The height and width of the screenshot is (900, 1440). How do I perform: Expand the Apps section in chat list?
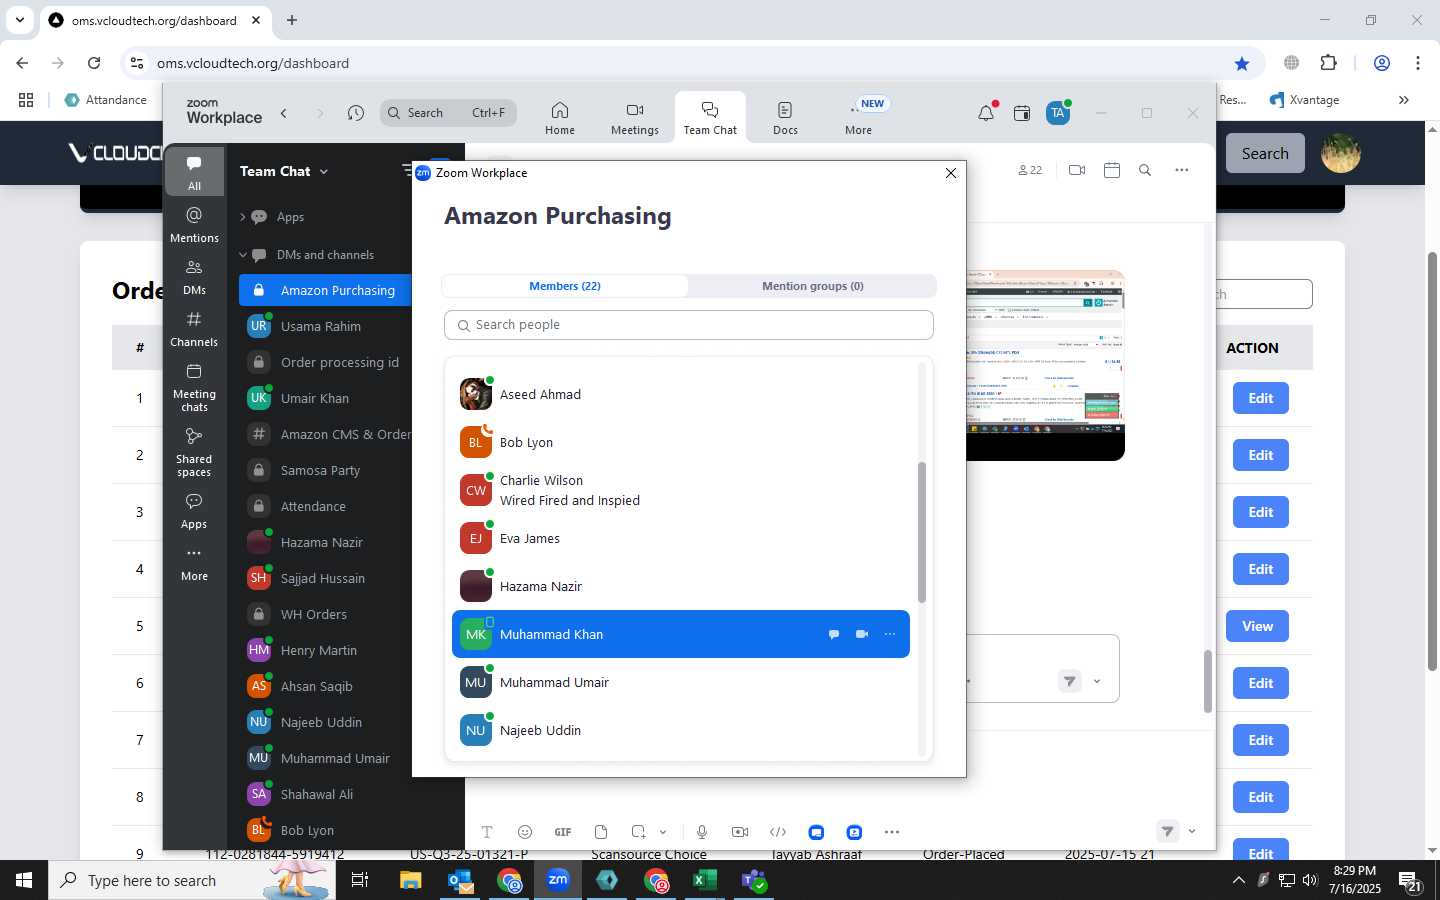[x=243, y=217]
